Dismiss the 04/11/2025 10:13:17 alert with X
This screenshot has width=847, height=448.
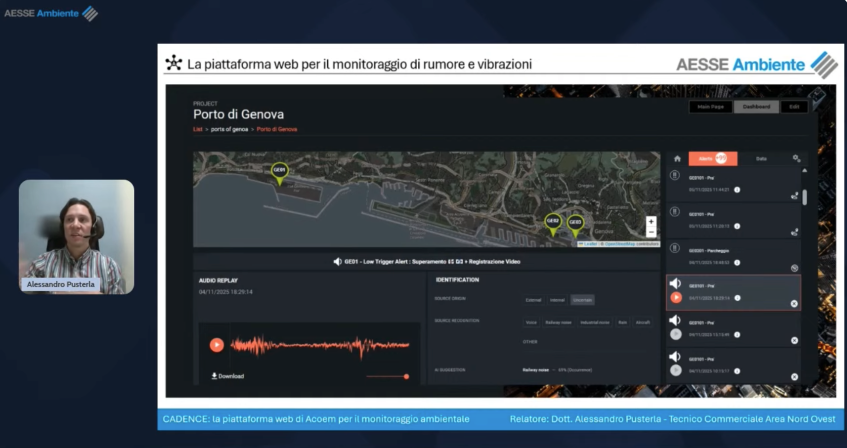(x=794, y=377)
